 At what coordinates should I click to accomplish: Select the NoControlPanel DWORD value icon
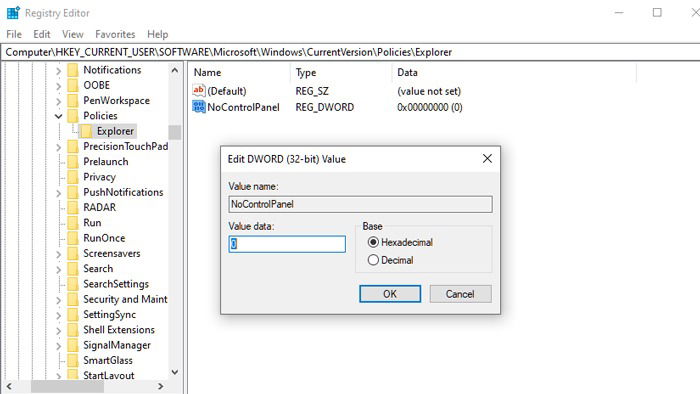(x=199, y=107)
